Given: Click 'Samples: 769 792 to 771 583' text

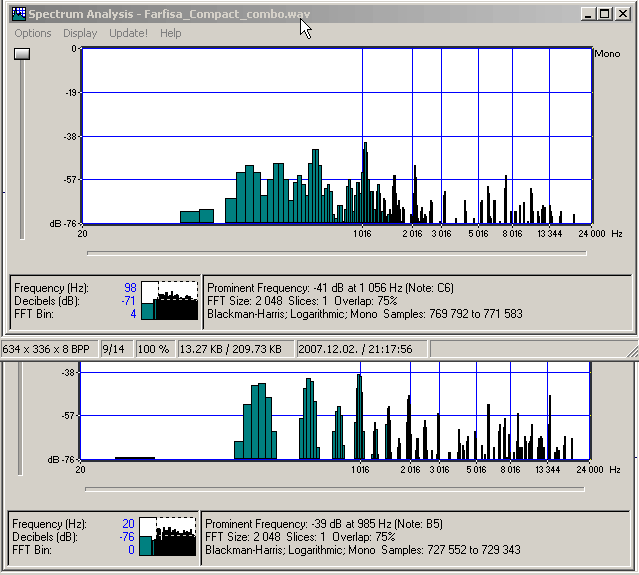Looking at the screenshot, I should [453, 314].
